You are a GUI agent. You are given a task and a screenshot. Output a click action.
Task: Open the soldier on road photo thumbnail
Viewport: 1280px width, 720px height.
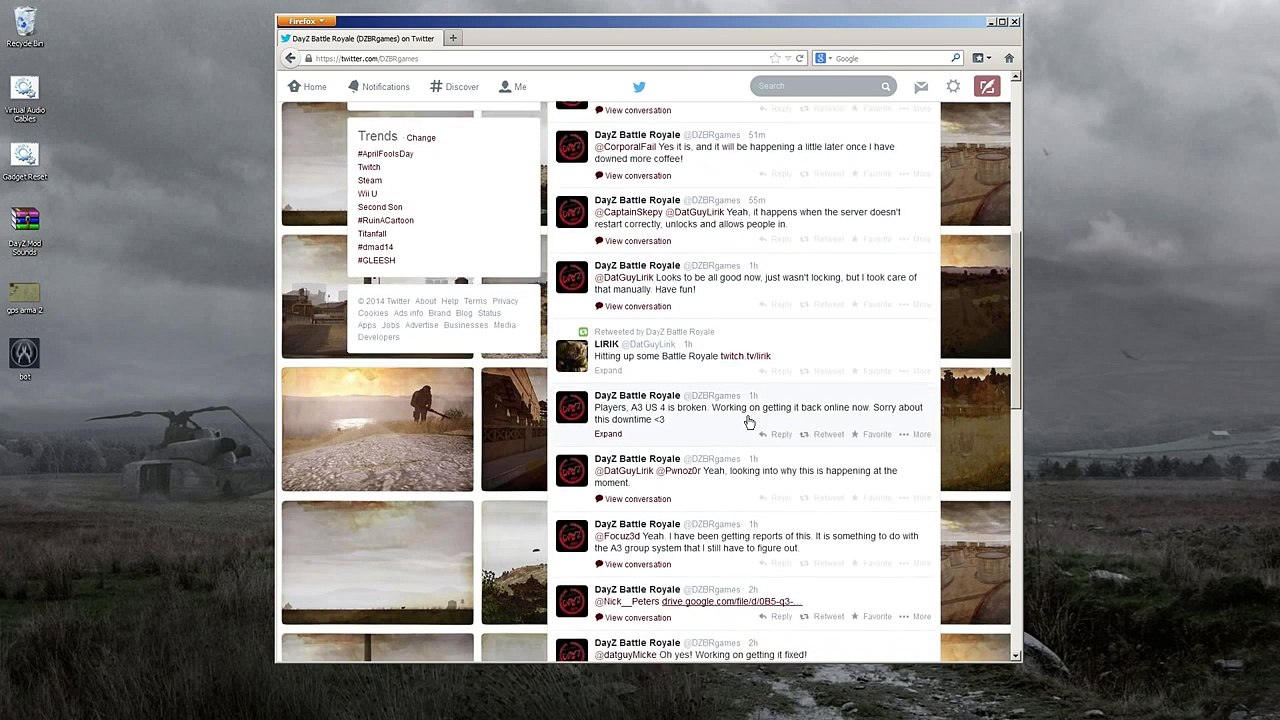[x=377, y=429]
